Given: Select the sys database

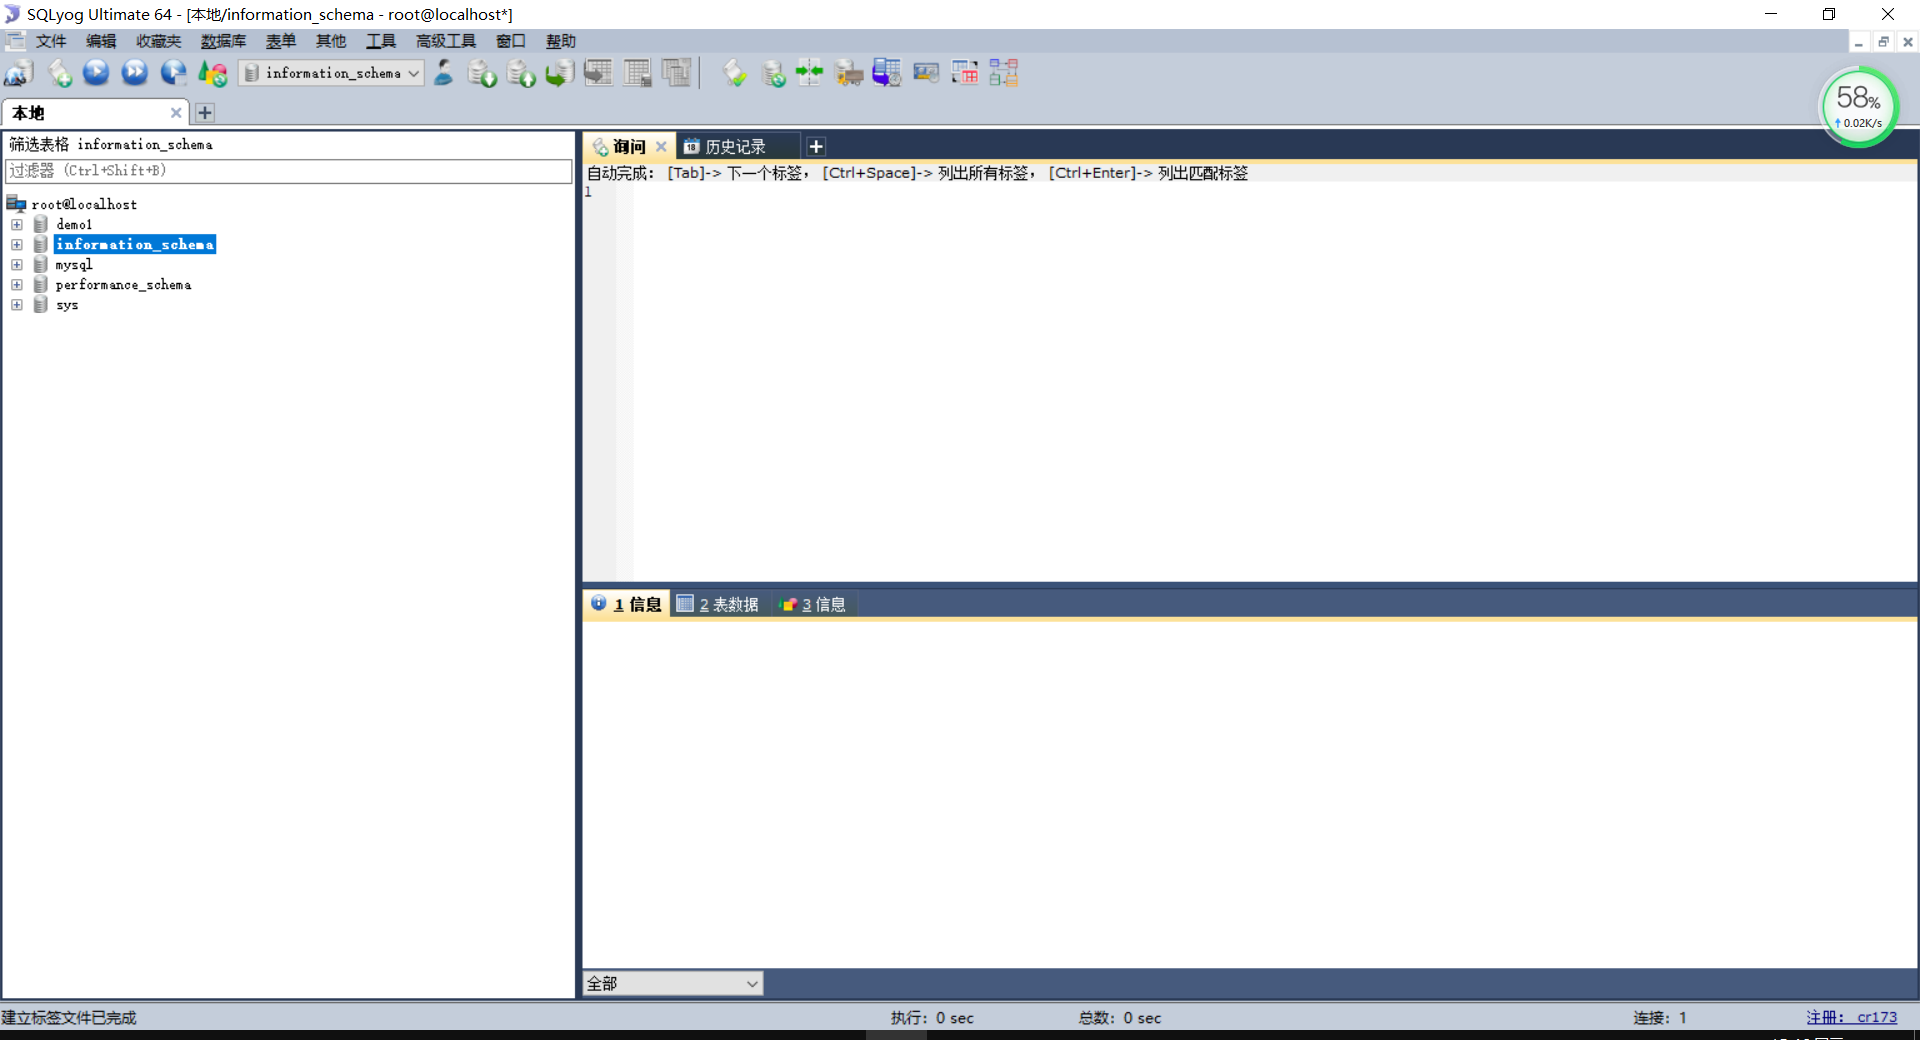Looking at the screenshot, I should point(67,305).
